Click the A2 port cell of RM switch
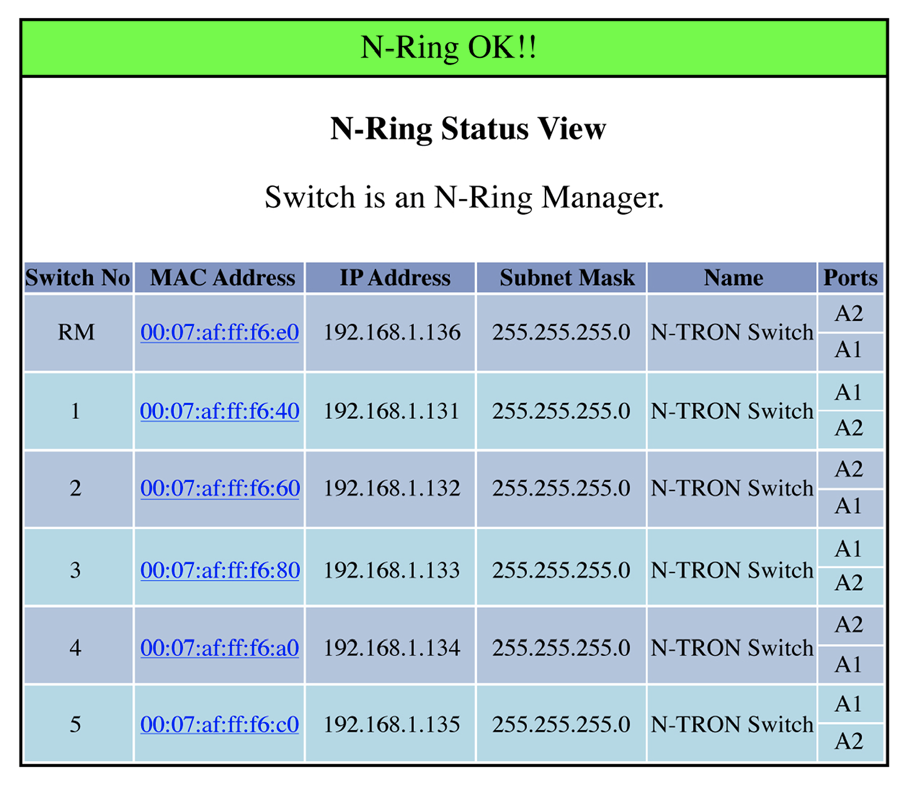 [850, 313]
